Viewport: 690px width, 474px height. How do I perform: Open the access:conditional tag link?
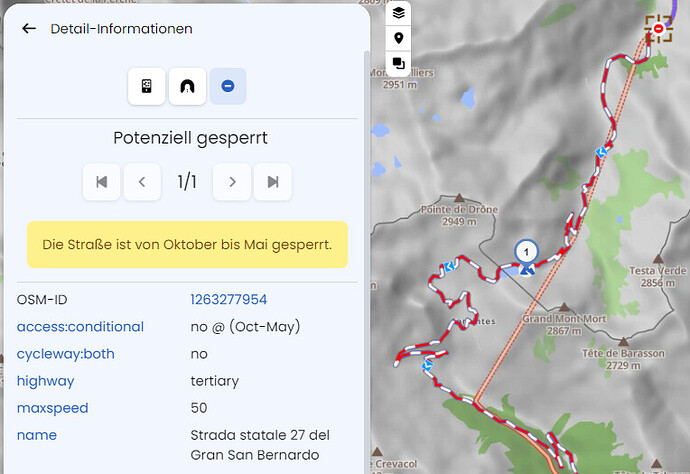[x=80, y=326]
